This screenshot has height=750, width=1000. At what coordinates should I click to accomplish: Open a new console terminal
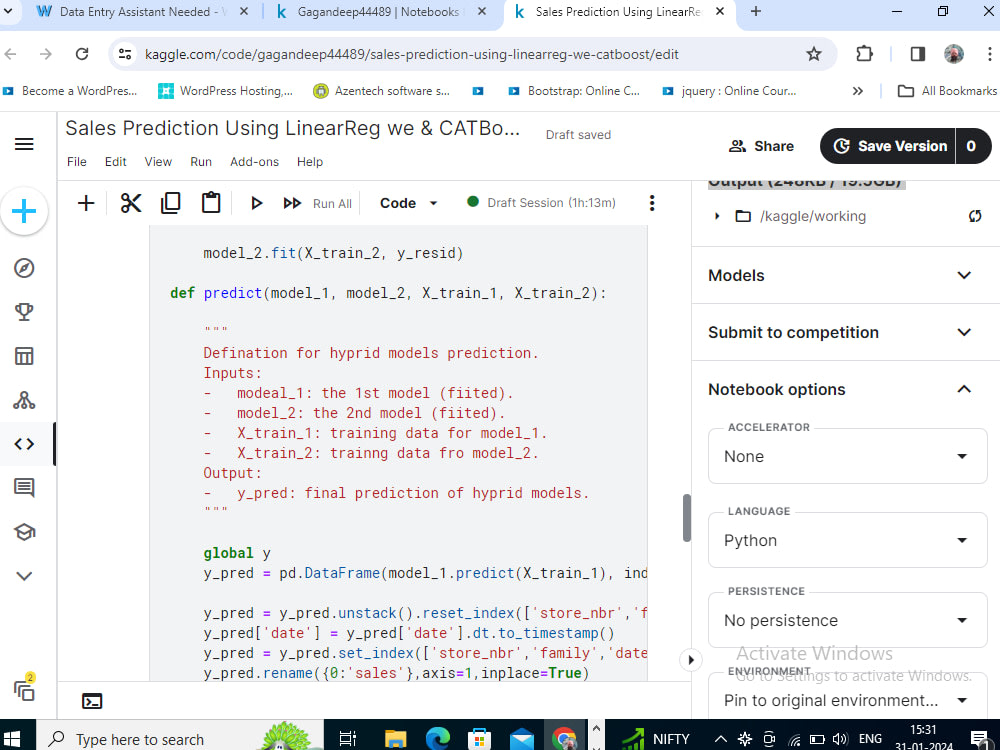pyautogui.click(x=93, y=701)
